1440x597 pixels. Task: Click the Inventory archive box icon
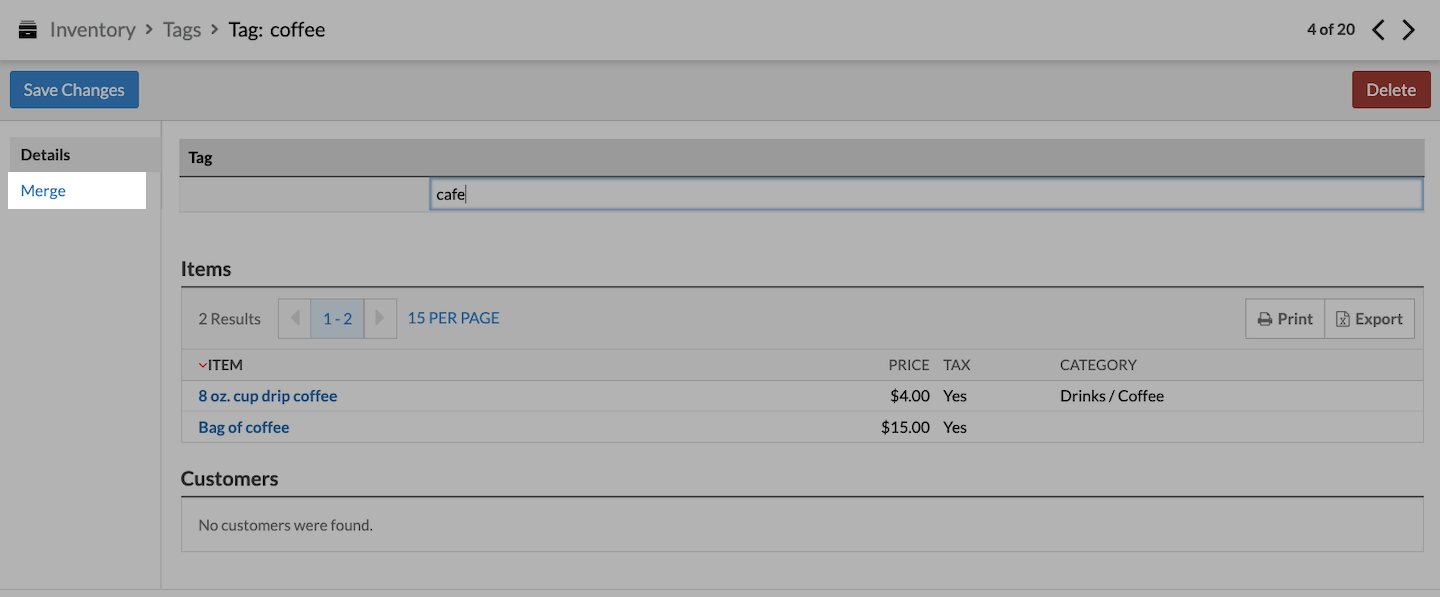[28, 29]
